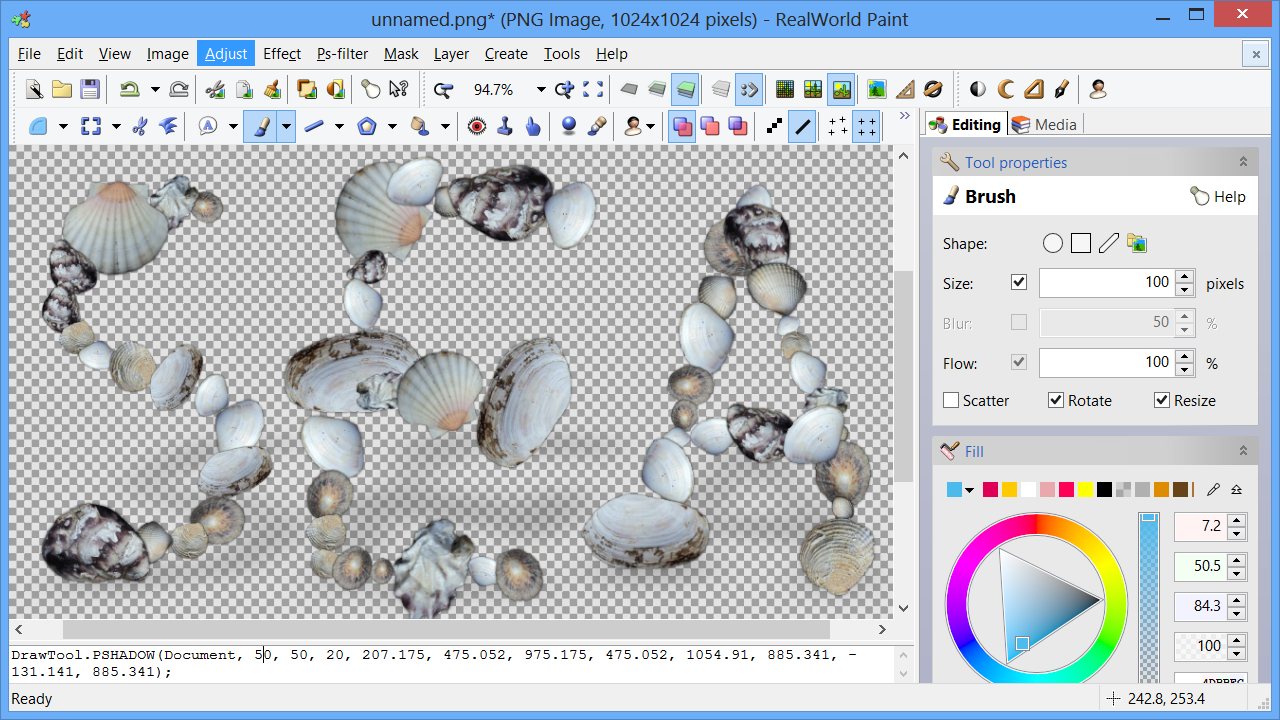Click the black compass-like circle icon
Viewport: 1280px width, 720px height.
tap(933, 89)
